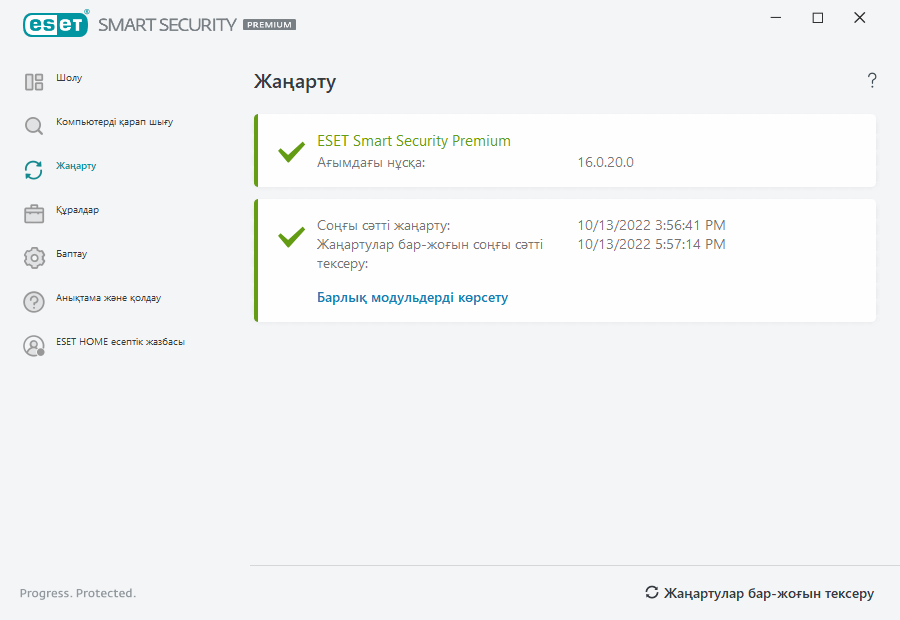This screenshot has height=620, width=900.
Task: Click the green checkmark in last update card
Action: [291, 237]
